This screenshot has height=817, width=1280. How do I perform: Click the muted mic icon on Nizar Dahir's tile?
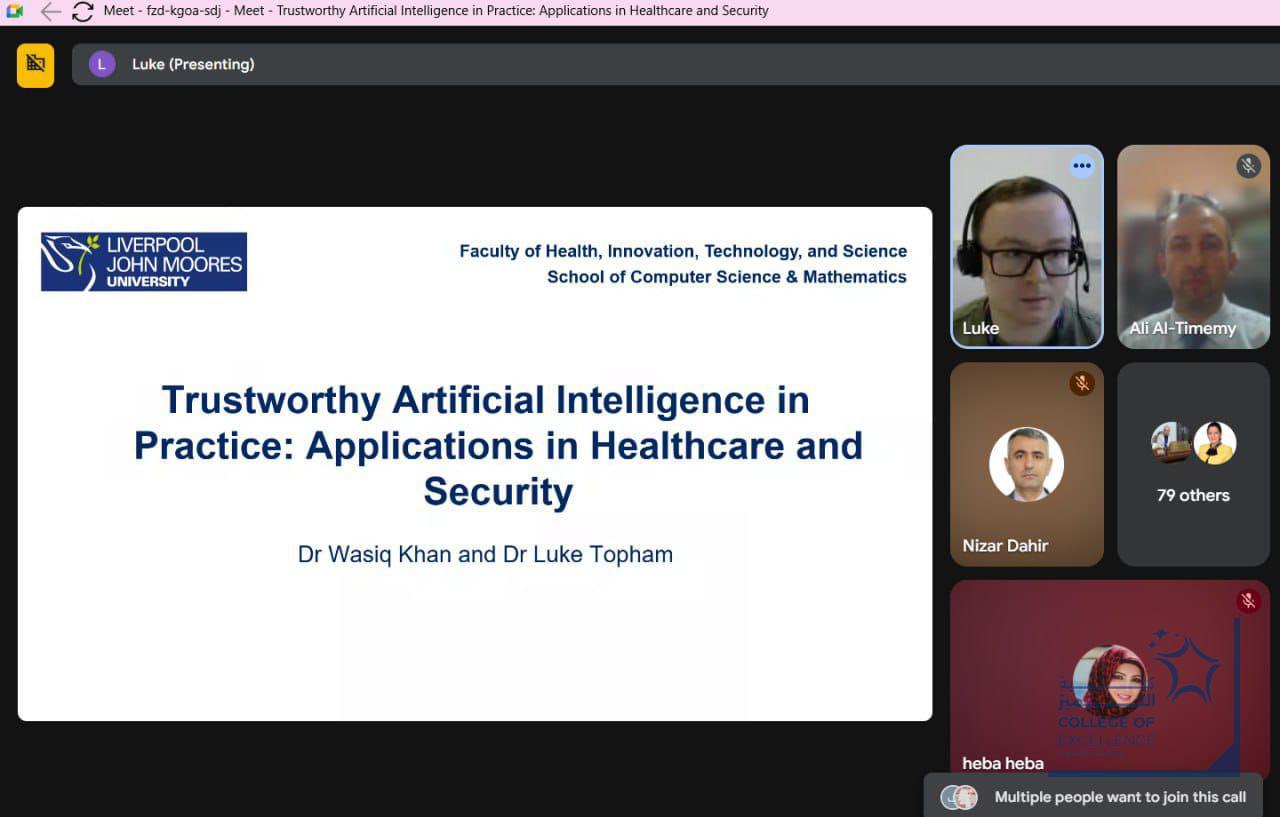point(1081,383)
